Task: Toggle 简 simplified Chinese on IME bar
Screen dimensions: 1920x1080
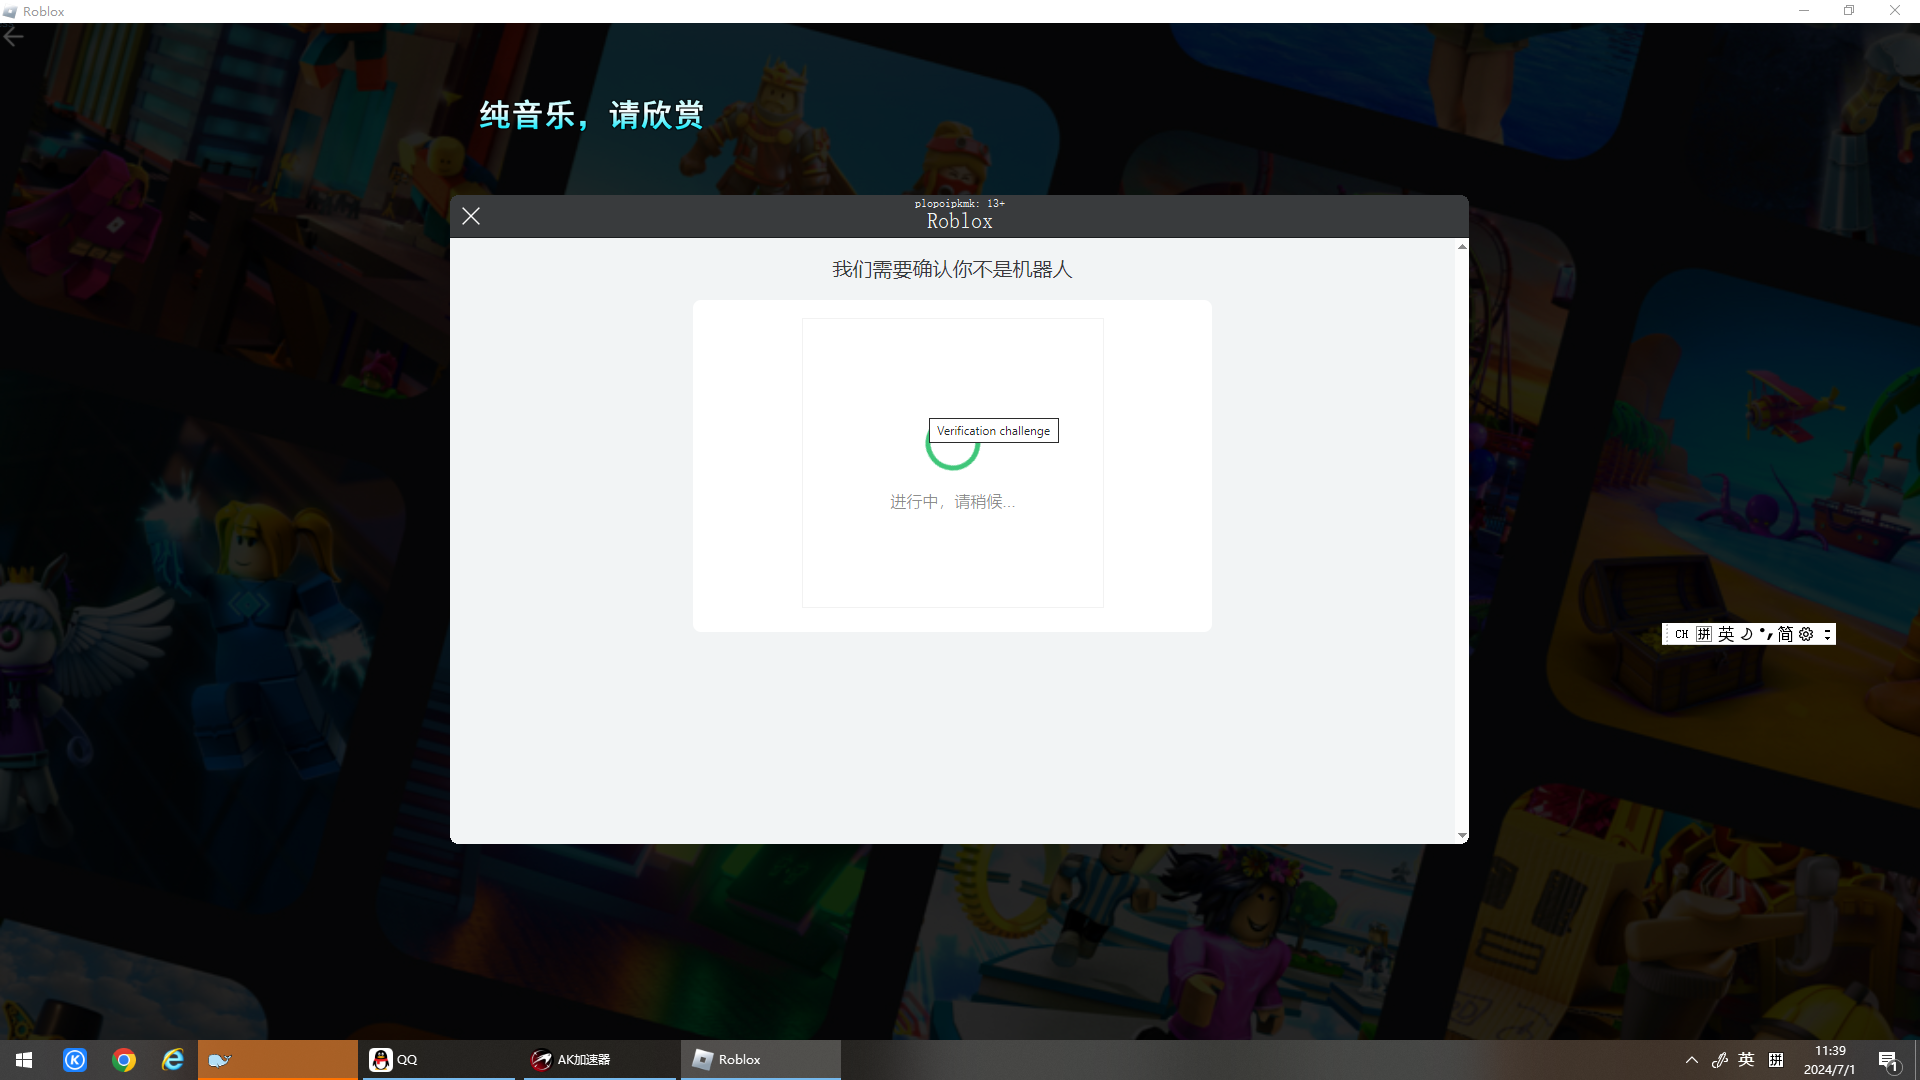Action: (1785, 634)
